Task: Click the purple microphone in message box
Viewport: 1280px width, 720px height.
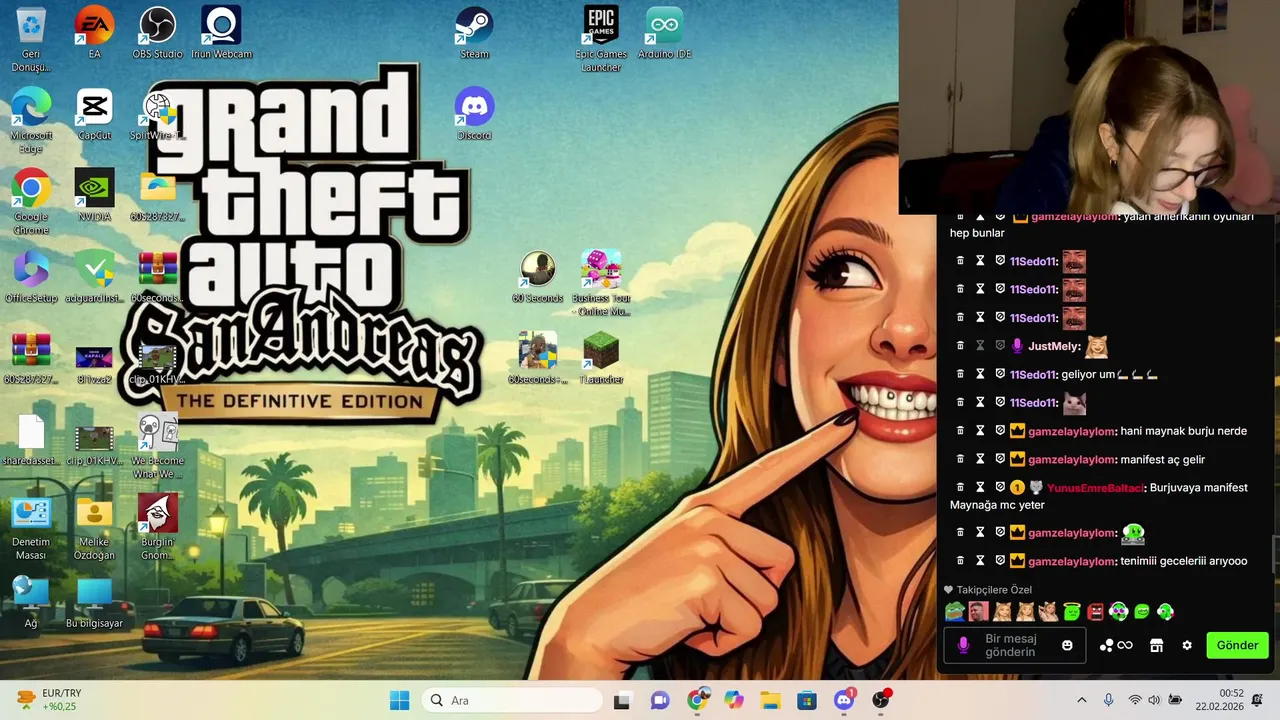Action: point(963,646)
